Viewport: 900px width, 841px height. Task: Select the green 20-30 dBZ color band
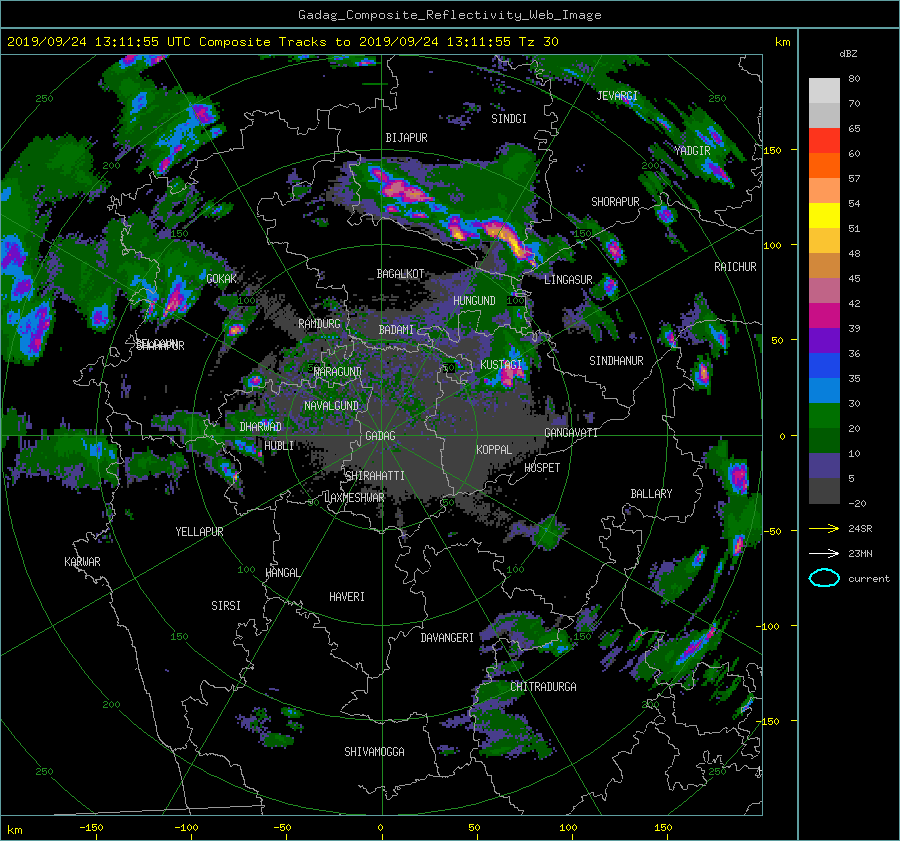coord(824,416)
